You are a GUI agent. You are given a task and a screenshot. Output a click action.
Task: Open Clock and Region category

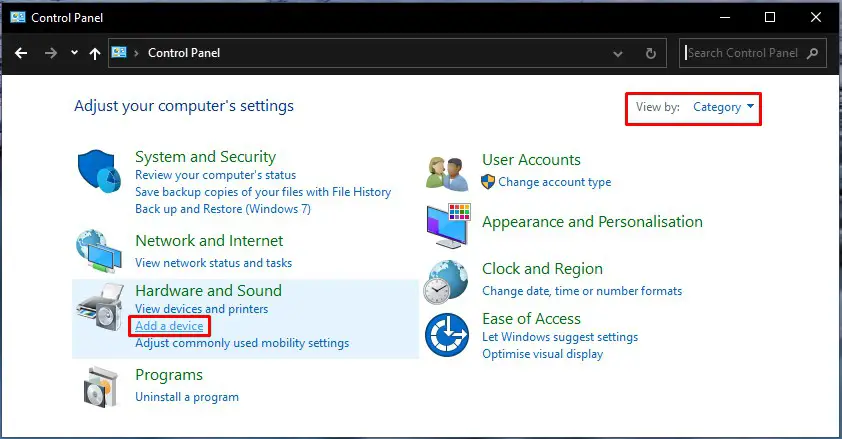coord(542,268)
